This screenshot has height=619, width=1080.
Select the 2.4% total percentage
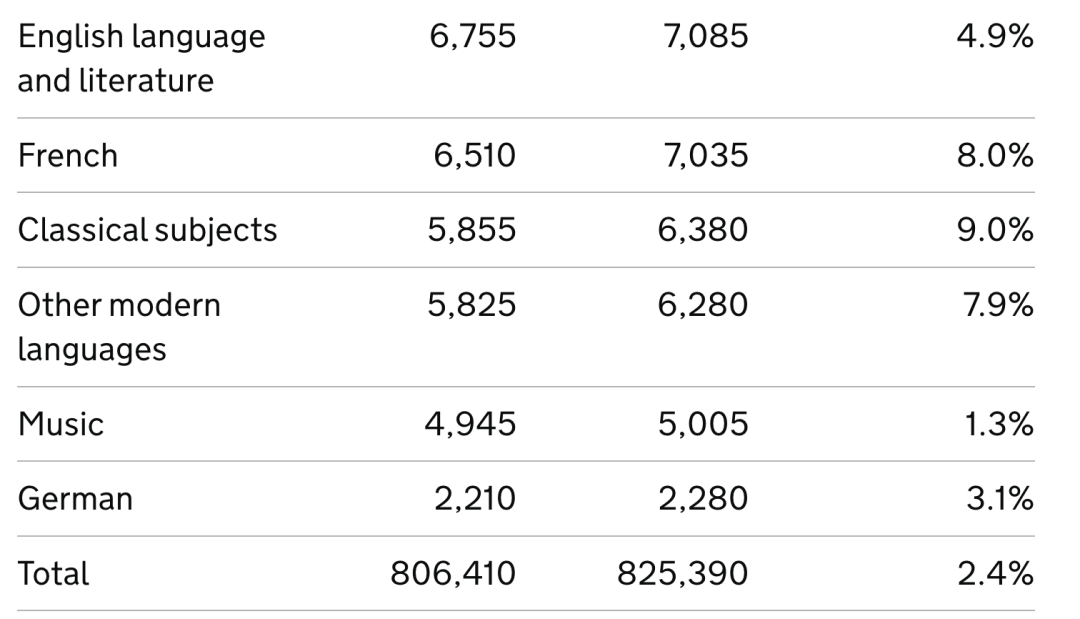(995, 574)
